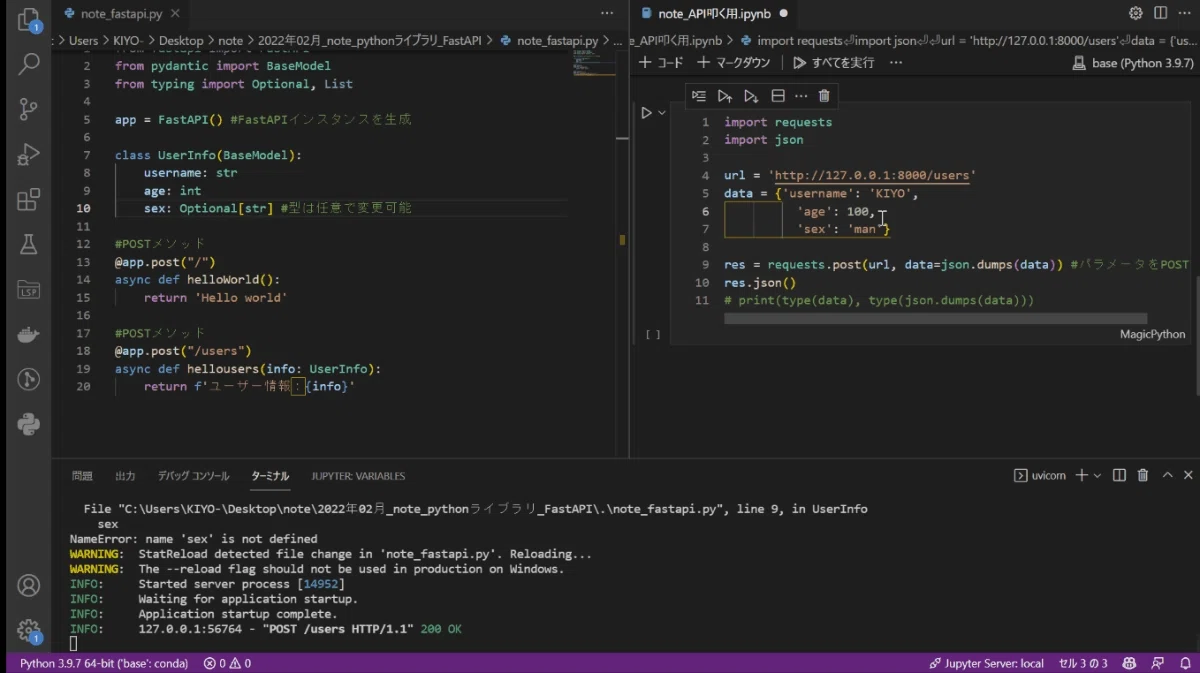Maximize panel with the up chevron
Viewport: 1200px width, 673px height.
click(1167, 475)
